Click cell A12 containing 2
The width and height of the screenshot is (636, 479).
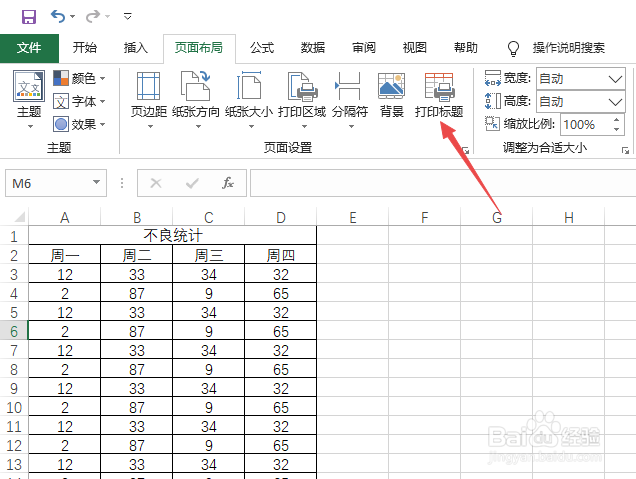[64, 445]
